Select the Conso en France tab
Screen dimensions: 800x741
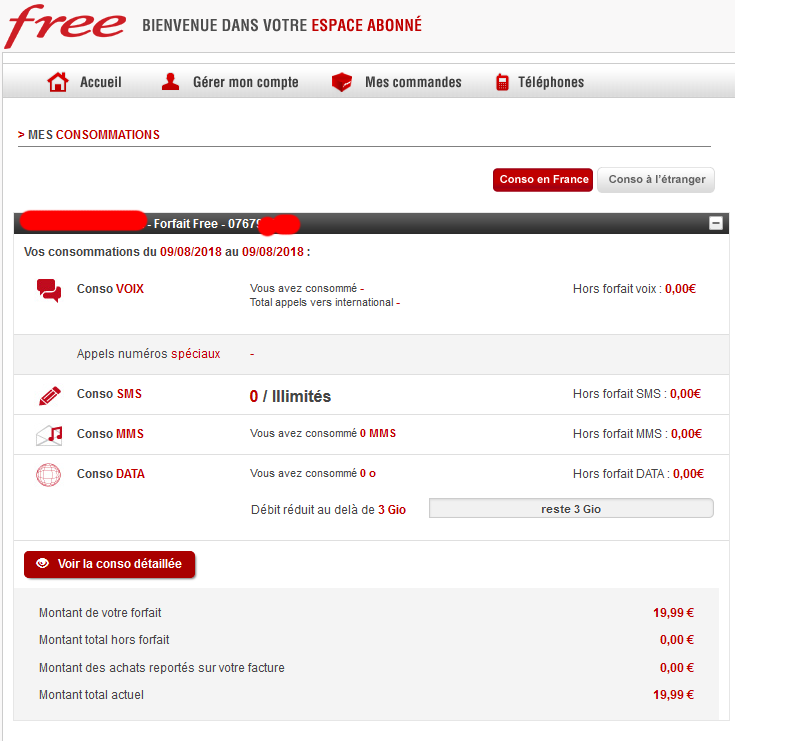[543, 180]
